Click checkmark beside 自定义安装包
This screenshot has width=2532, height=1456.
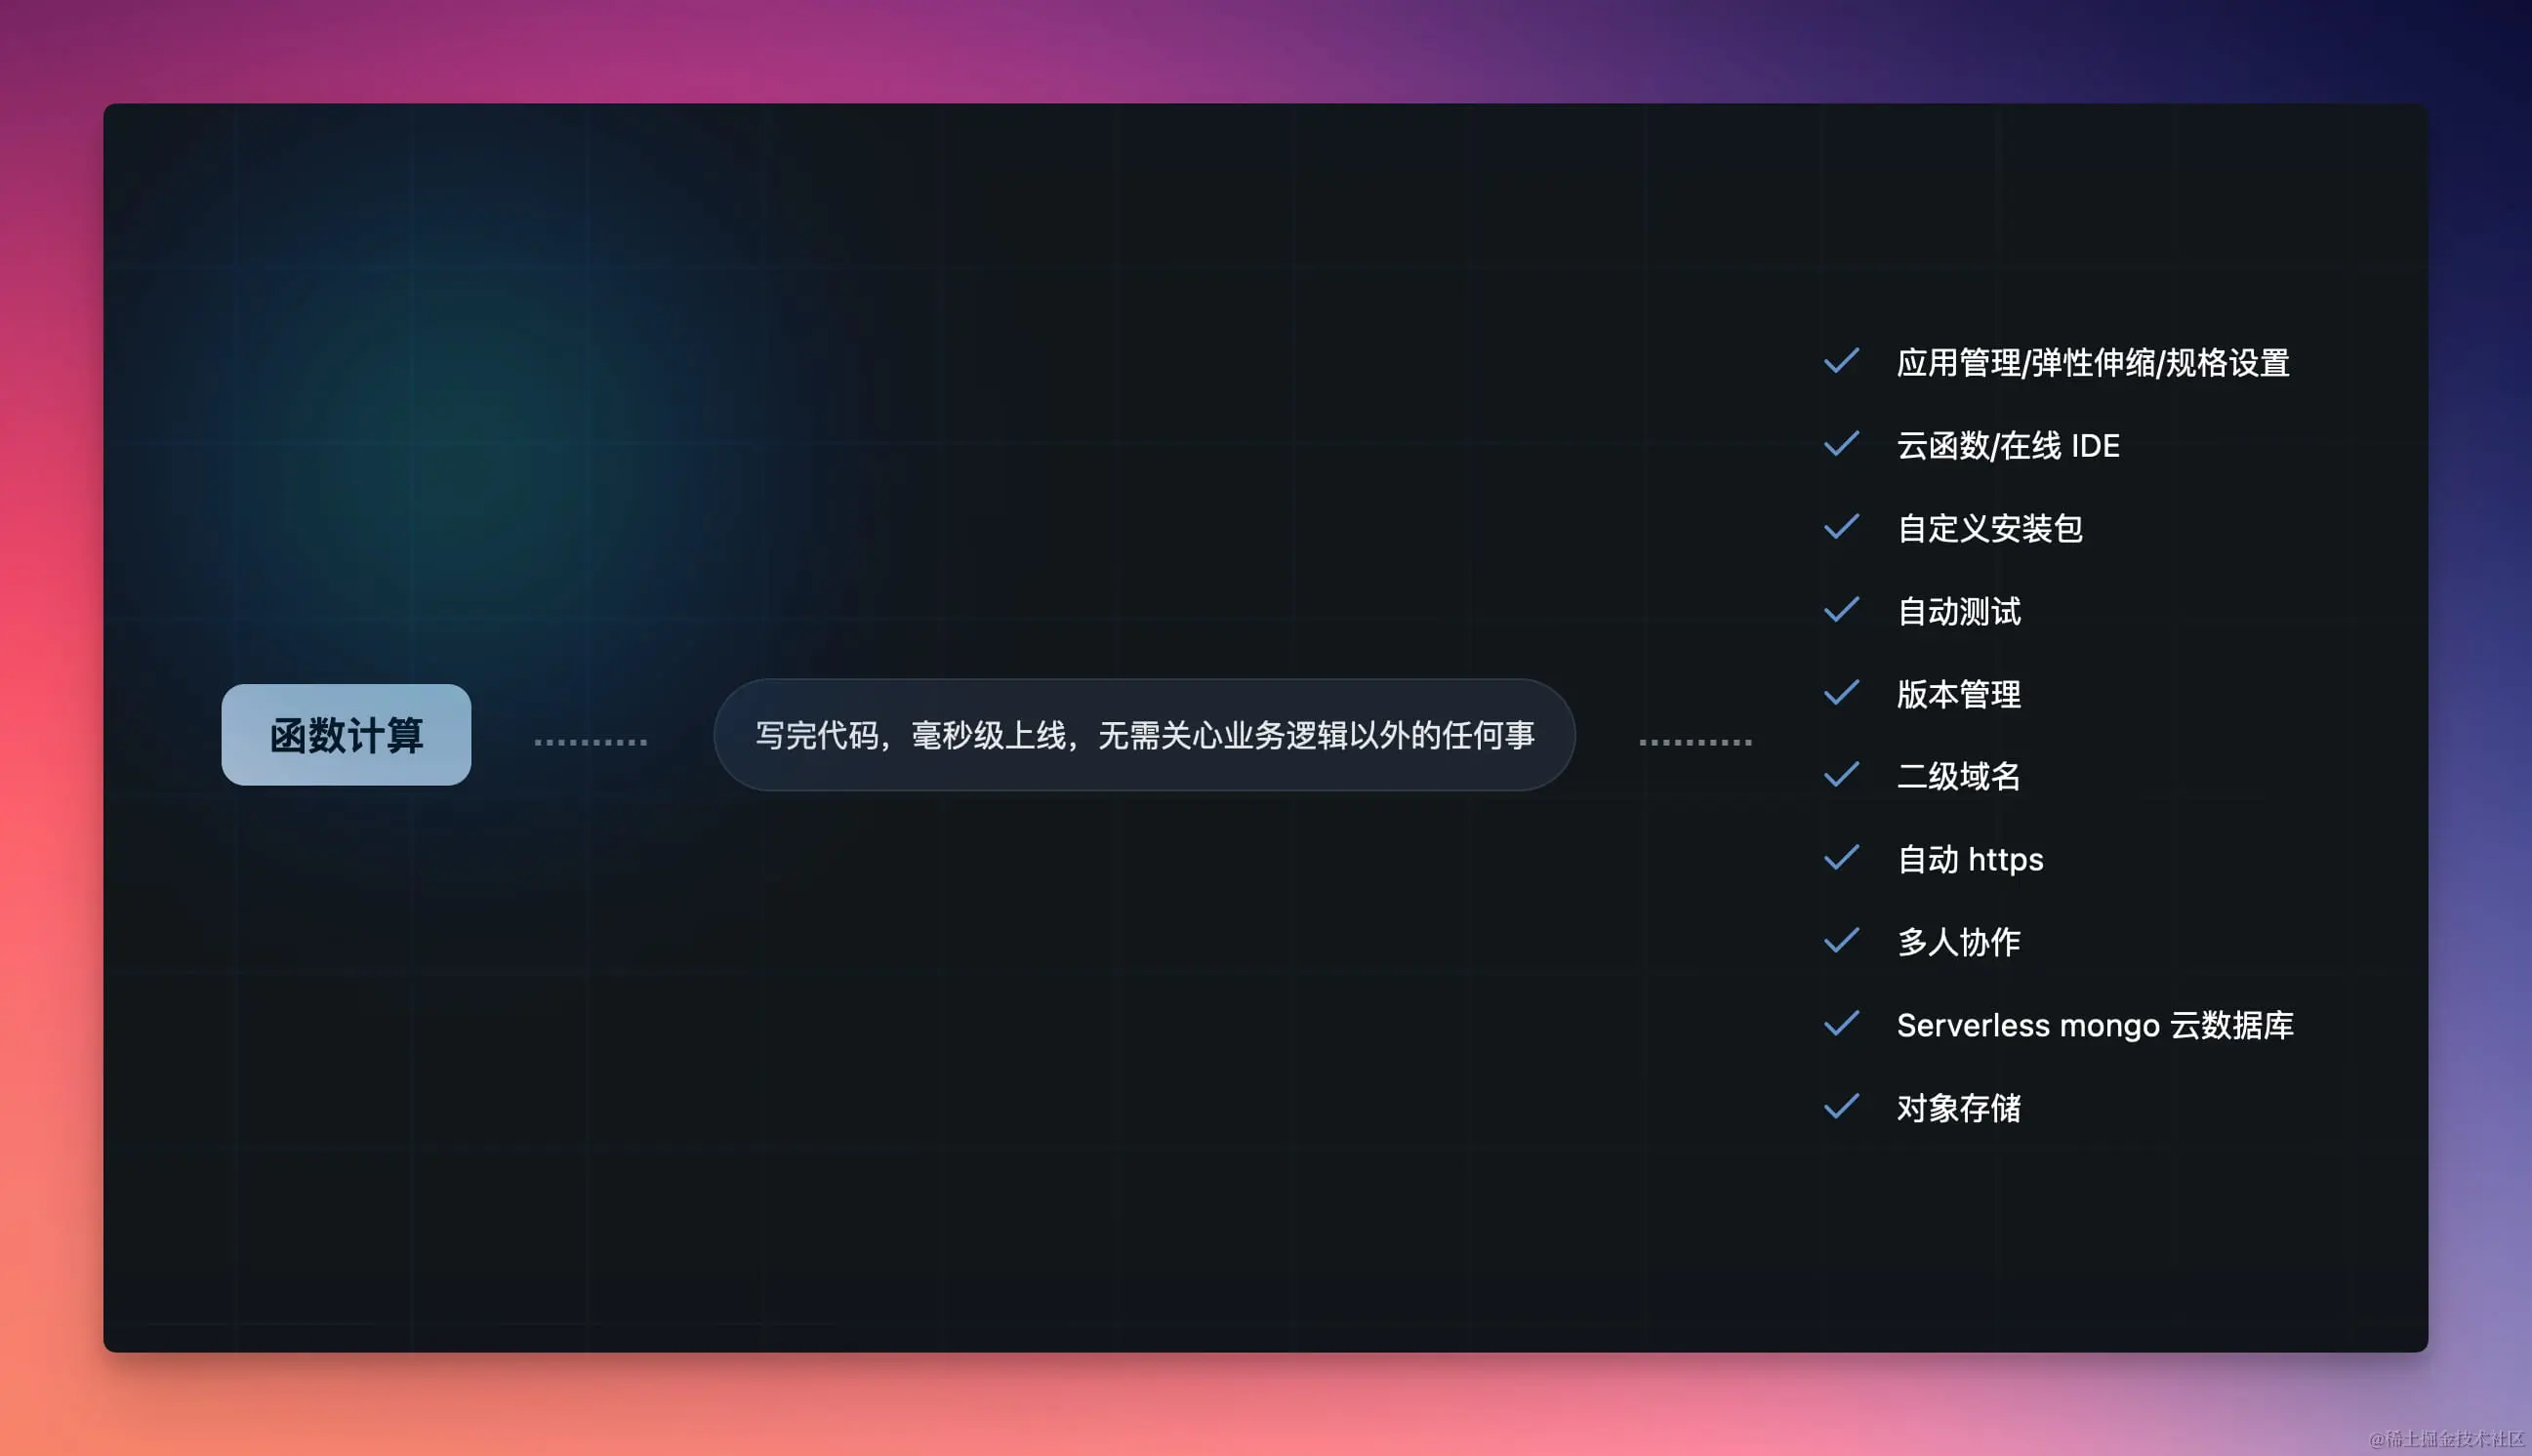pos(1841,527)
